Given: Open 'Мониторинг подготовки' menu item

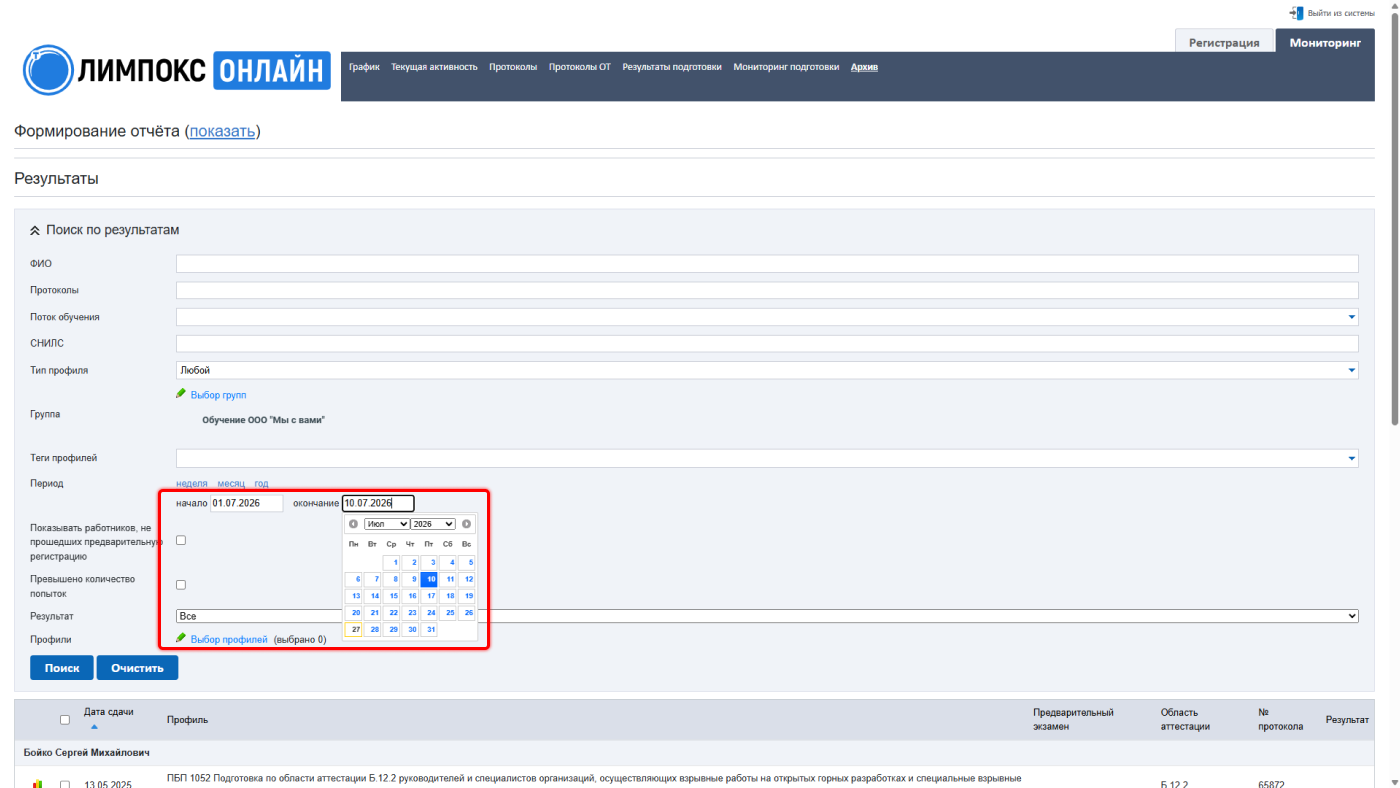Looking at the screenshot, I should 786,67.
